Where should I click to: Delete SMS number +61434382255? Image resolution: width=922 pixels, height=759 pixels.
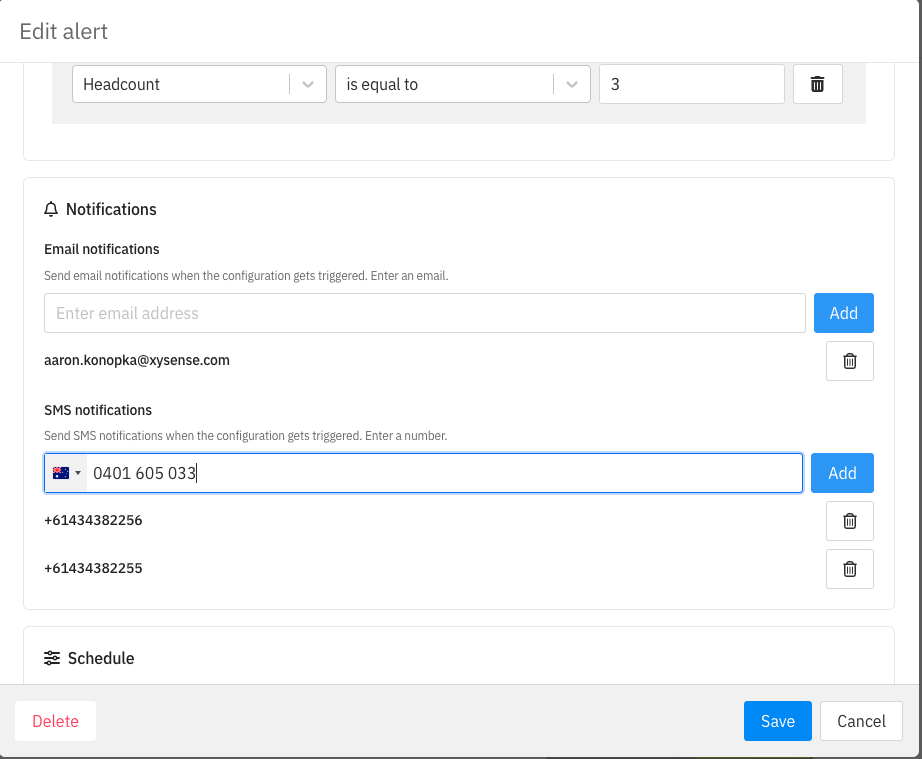(850, 569)
